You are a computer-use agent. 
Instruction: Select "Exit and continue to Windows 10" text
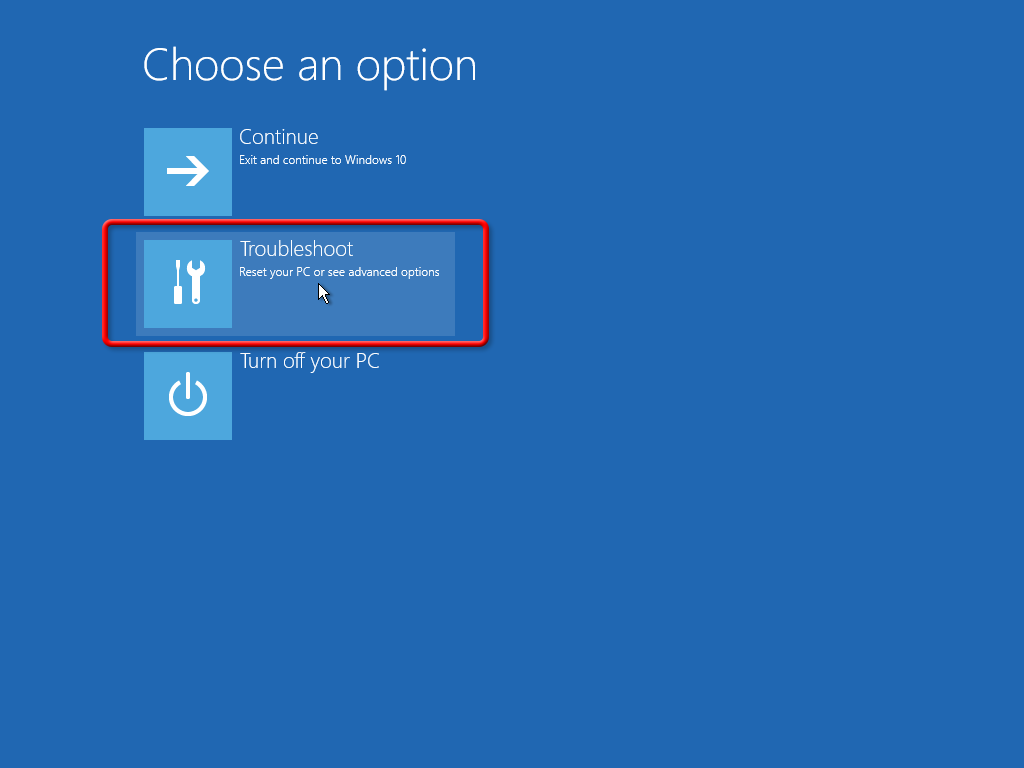pos(323,160)
